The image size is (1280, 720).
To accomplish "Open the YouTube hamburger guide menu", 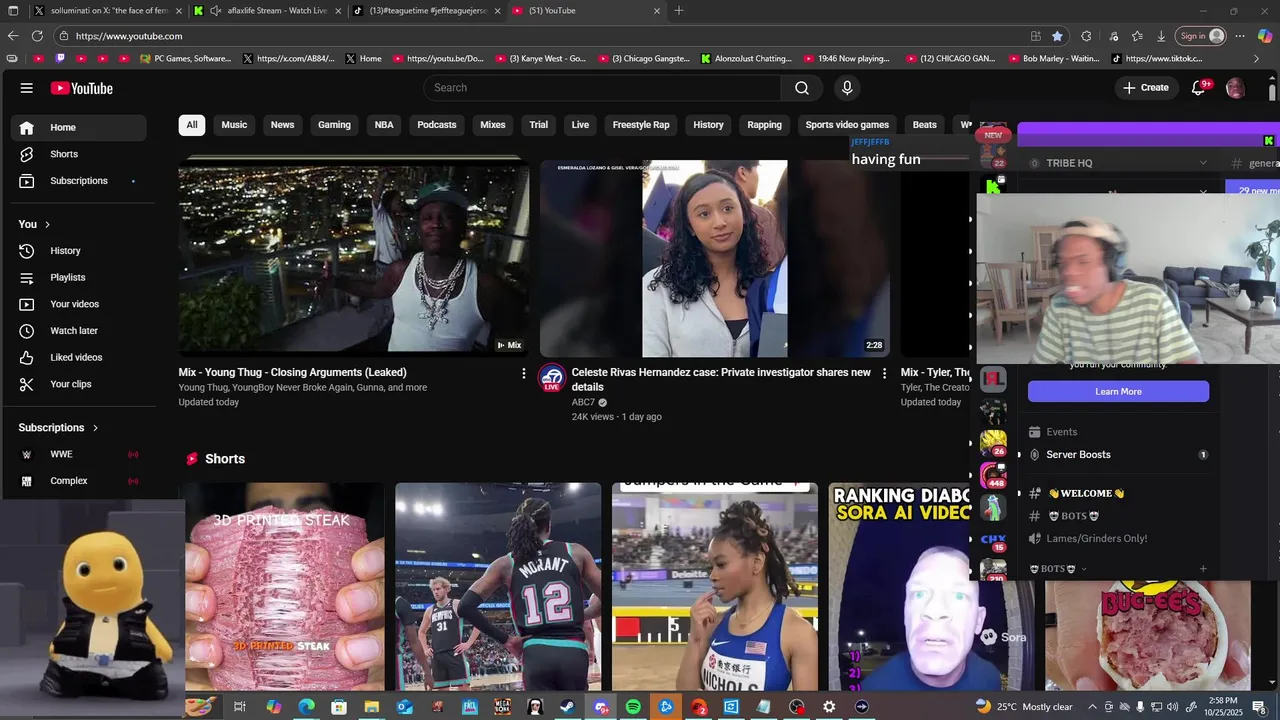I will (27, 88).
